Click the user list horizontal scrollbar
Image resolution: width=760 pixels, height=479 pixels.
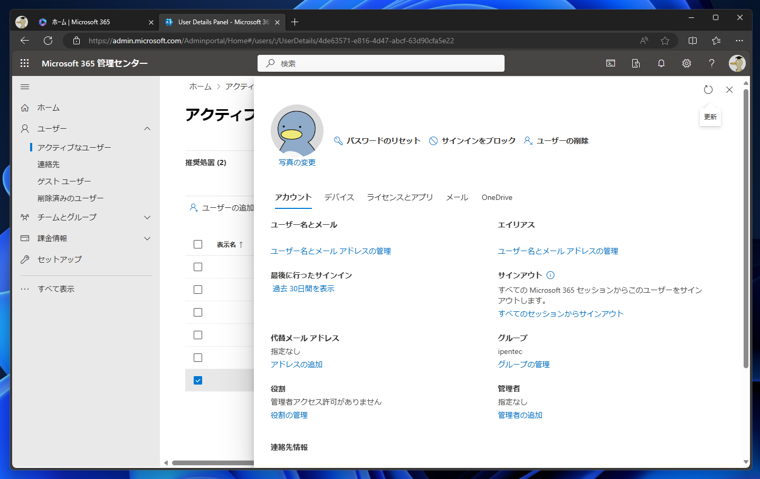pyautogui.click(x=212, y=463)
